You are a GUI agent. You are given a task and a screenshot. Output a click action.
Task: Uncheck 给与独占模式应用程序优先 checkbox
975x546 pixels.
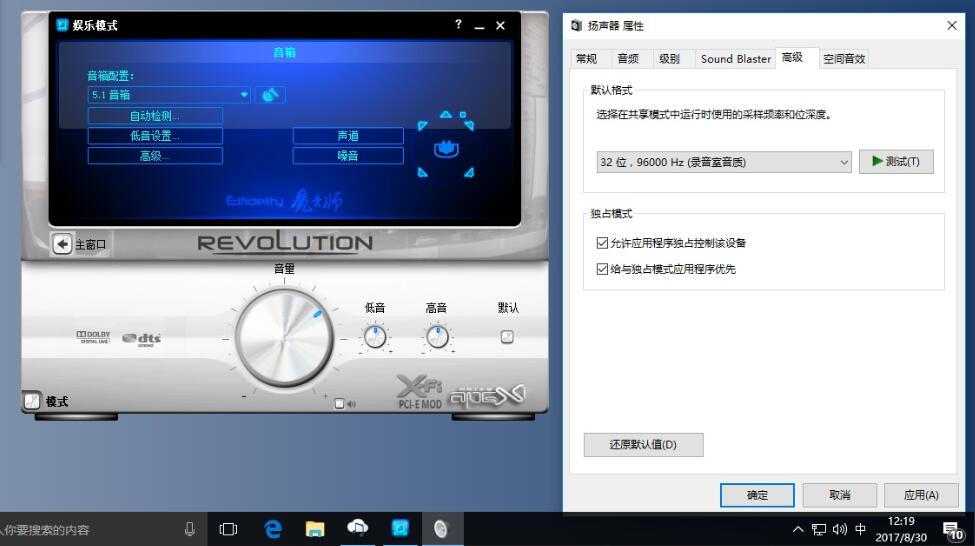coord(602,269)
